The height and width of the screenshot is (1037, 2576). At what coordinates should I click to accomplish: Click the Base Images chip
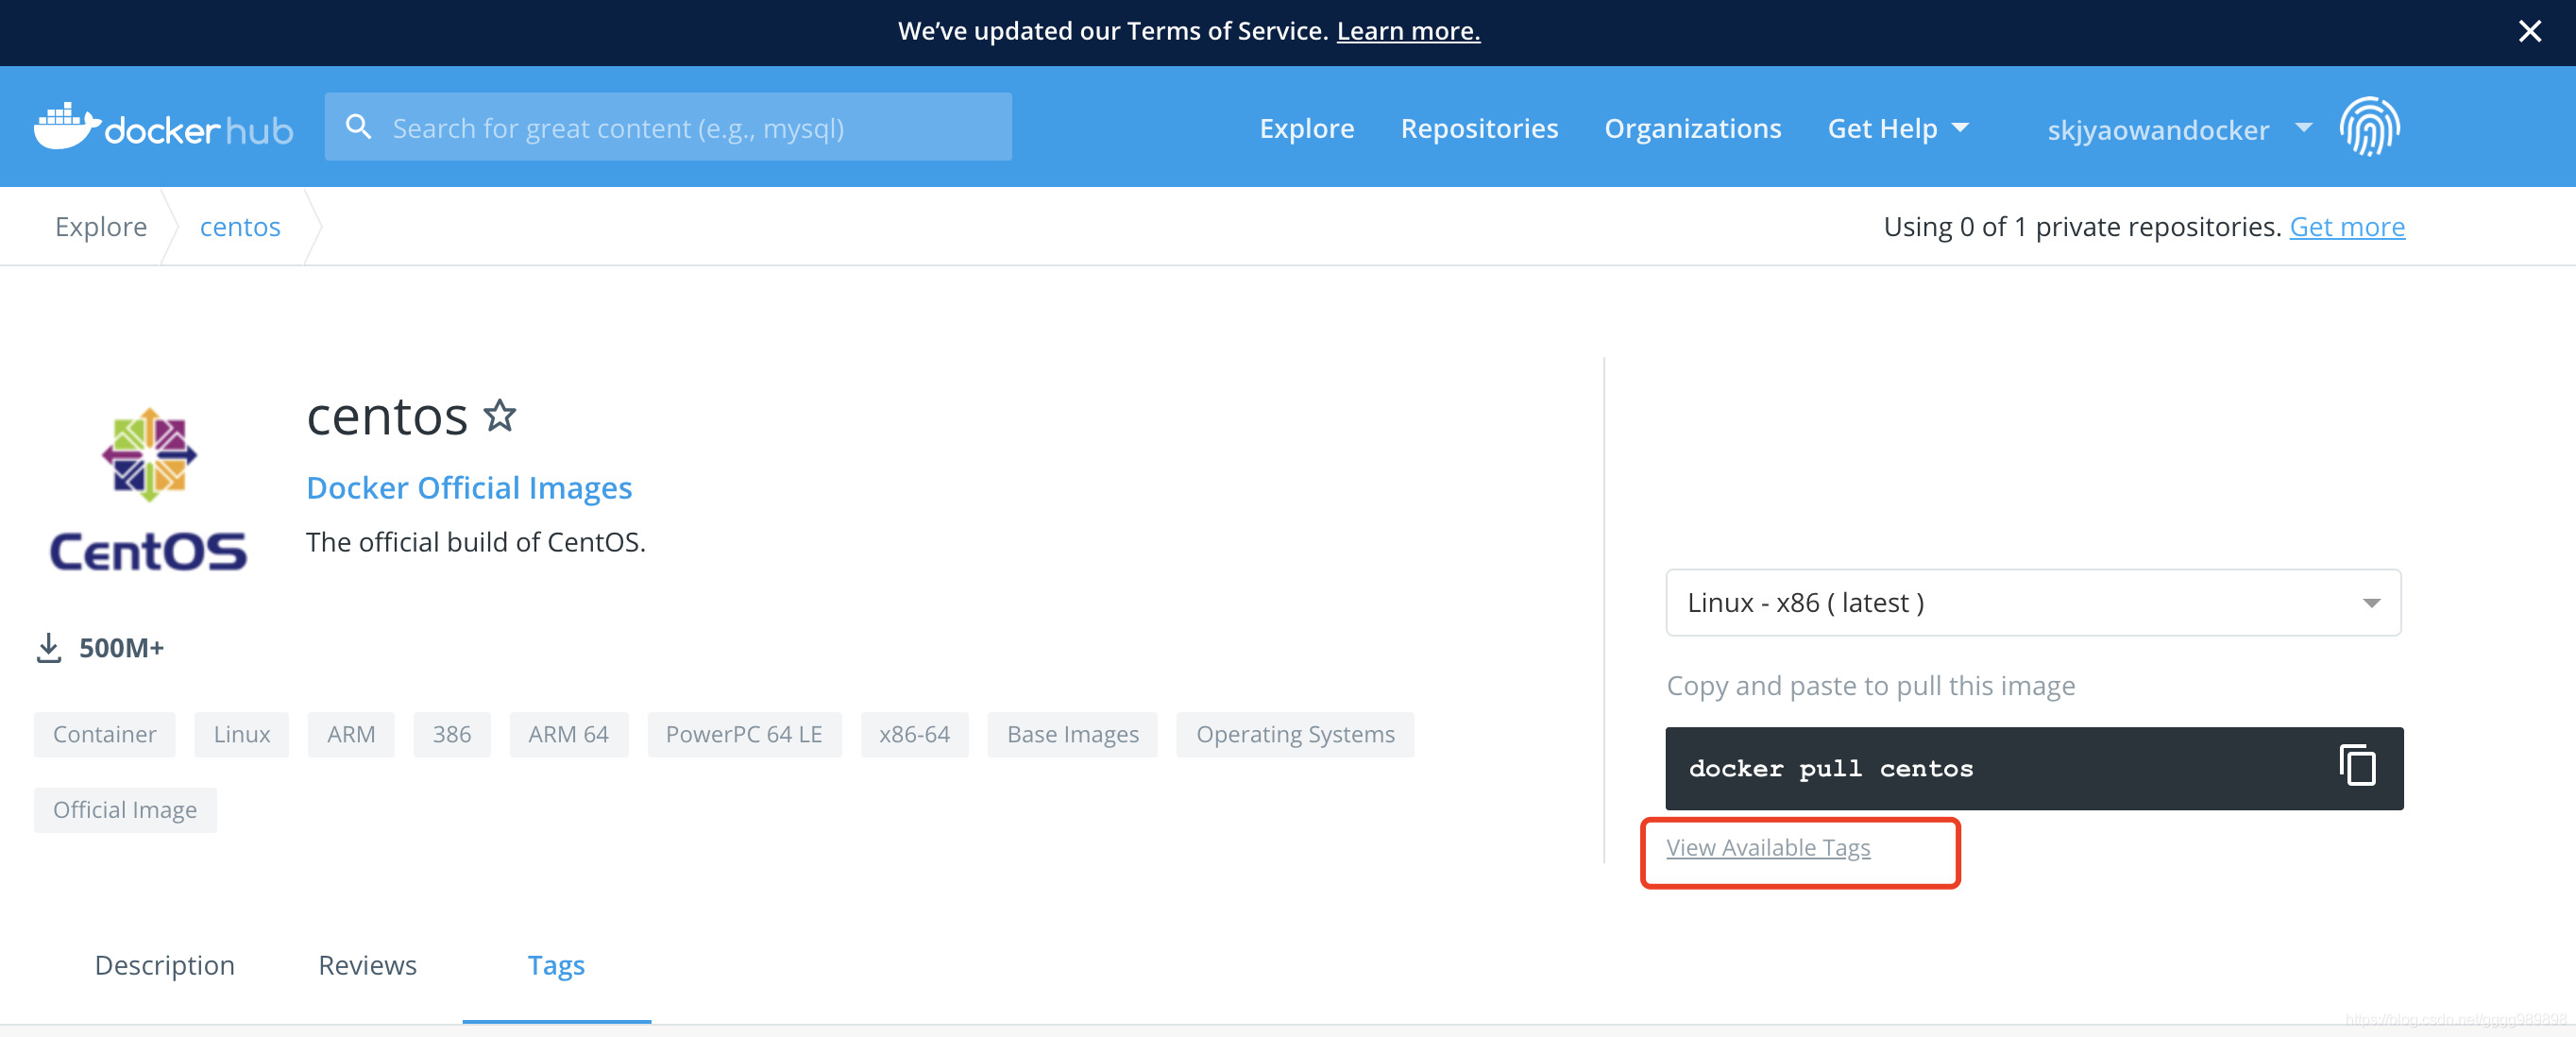[1072, 734]
